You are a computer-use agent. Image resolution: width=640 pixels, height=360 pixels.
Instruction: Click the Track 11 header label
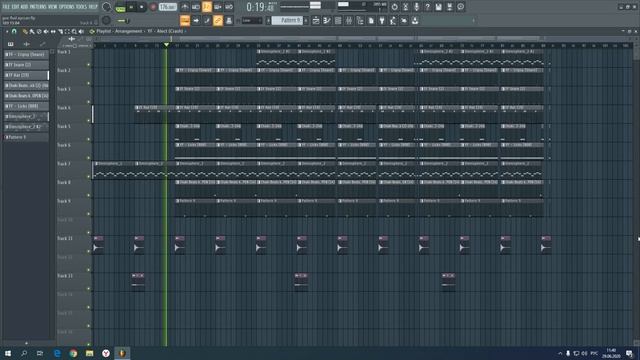pyautogui.click(x=65, y=238)
